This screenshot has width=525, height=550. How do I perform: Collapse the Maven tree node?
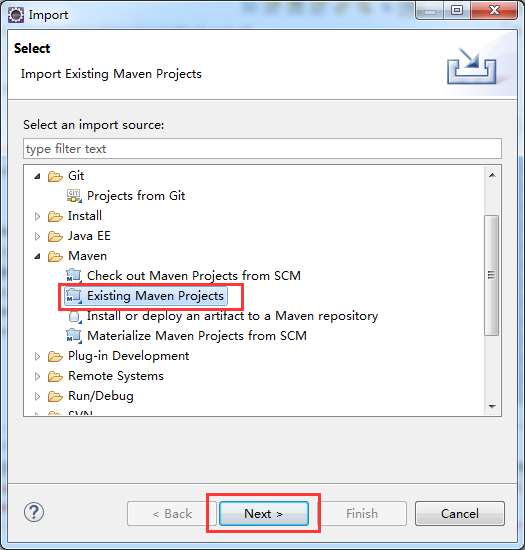[37, 256]
